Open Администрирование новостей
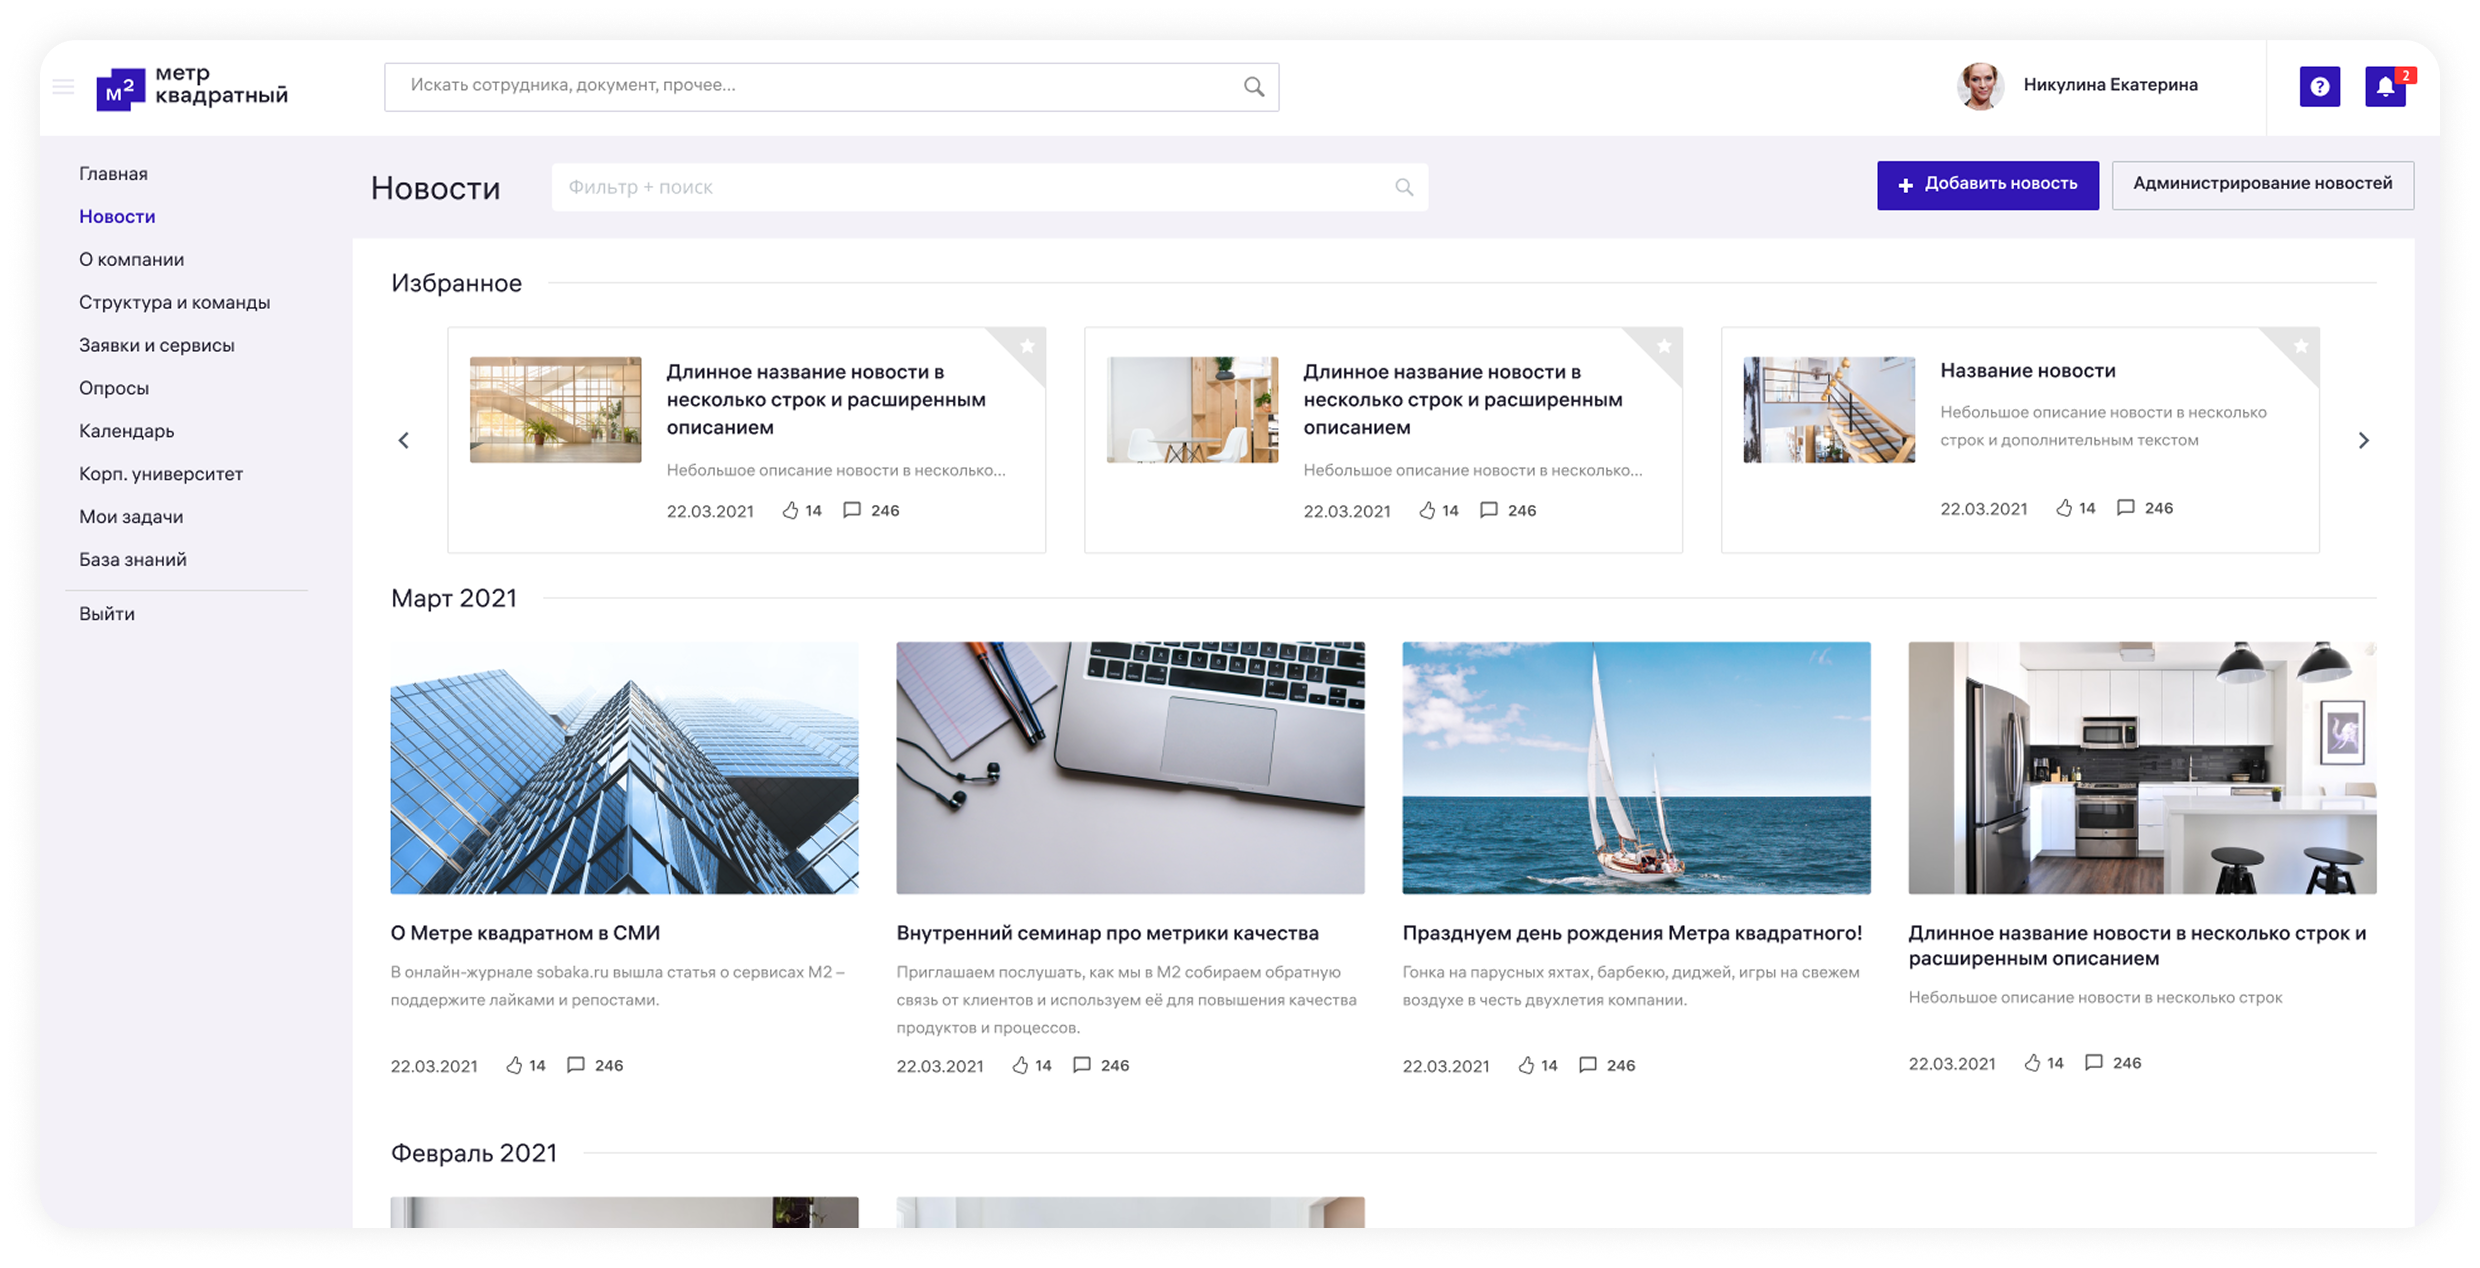Screen dimensions: 2480x1268 (x=2262, y=185)
